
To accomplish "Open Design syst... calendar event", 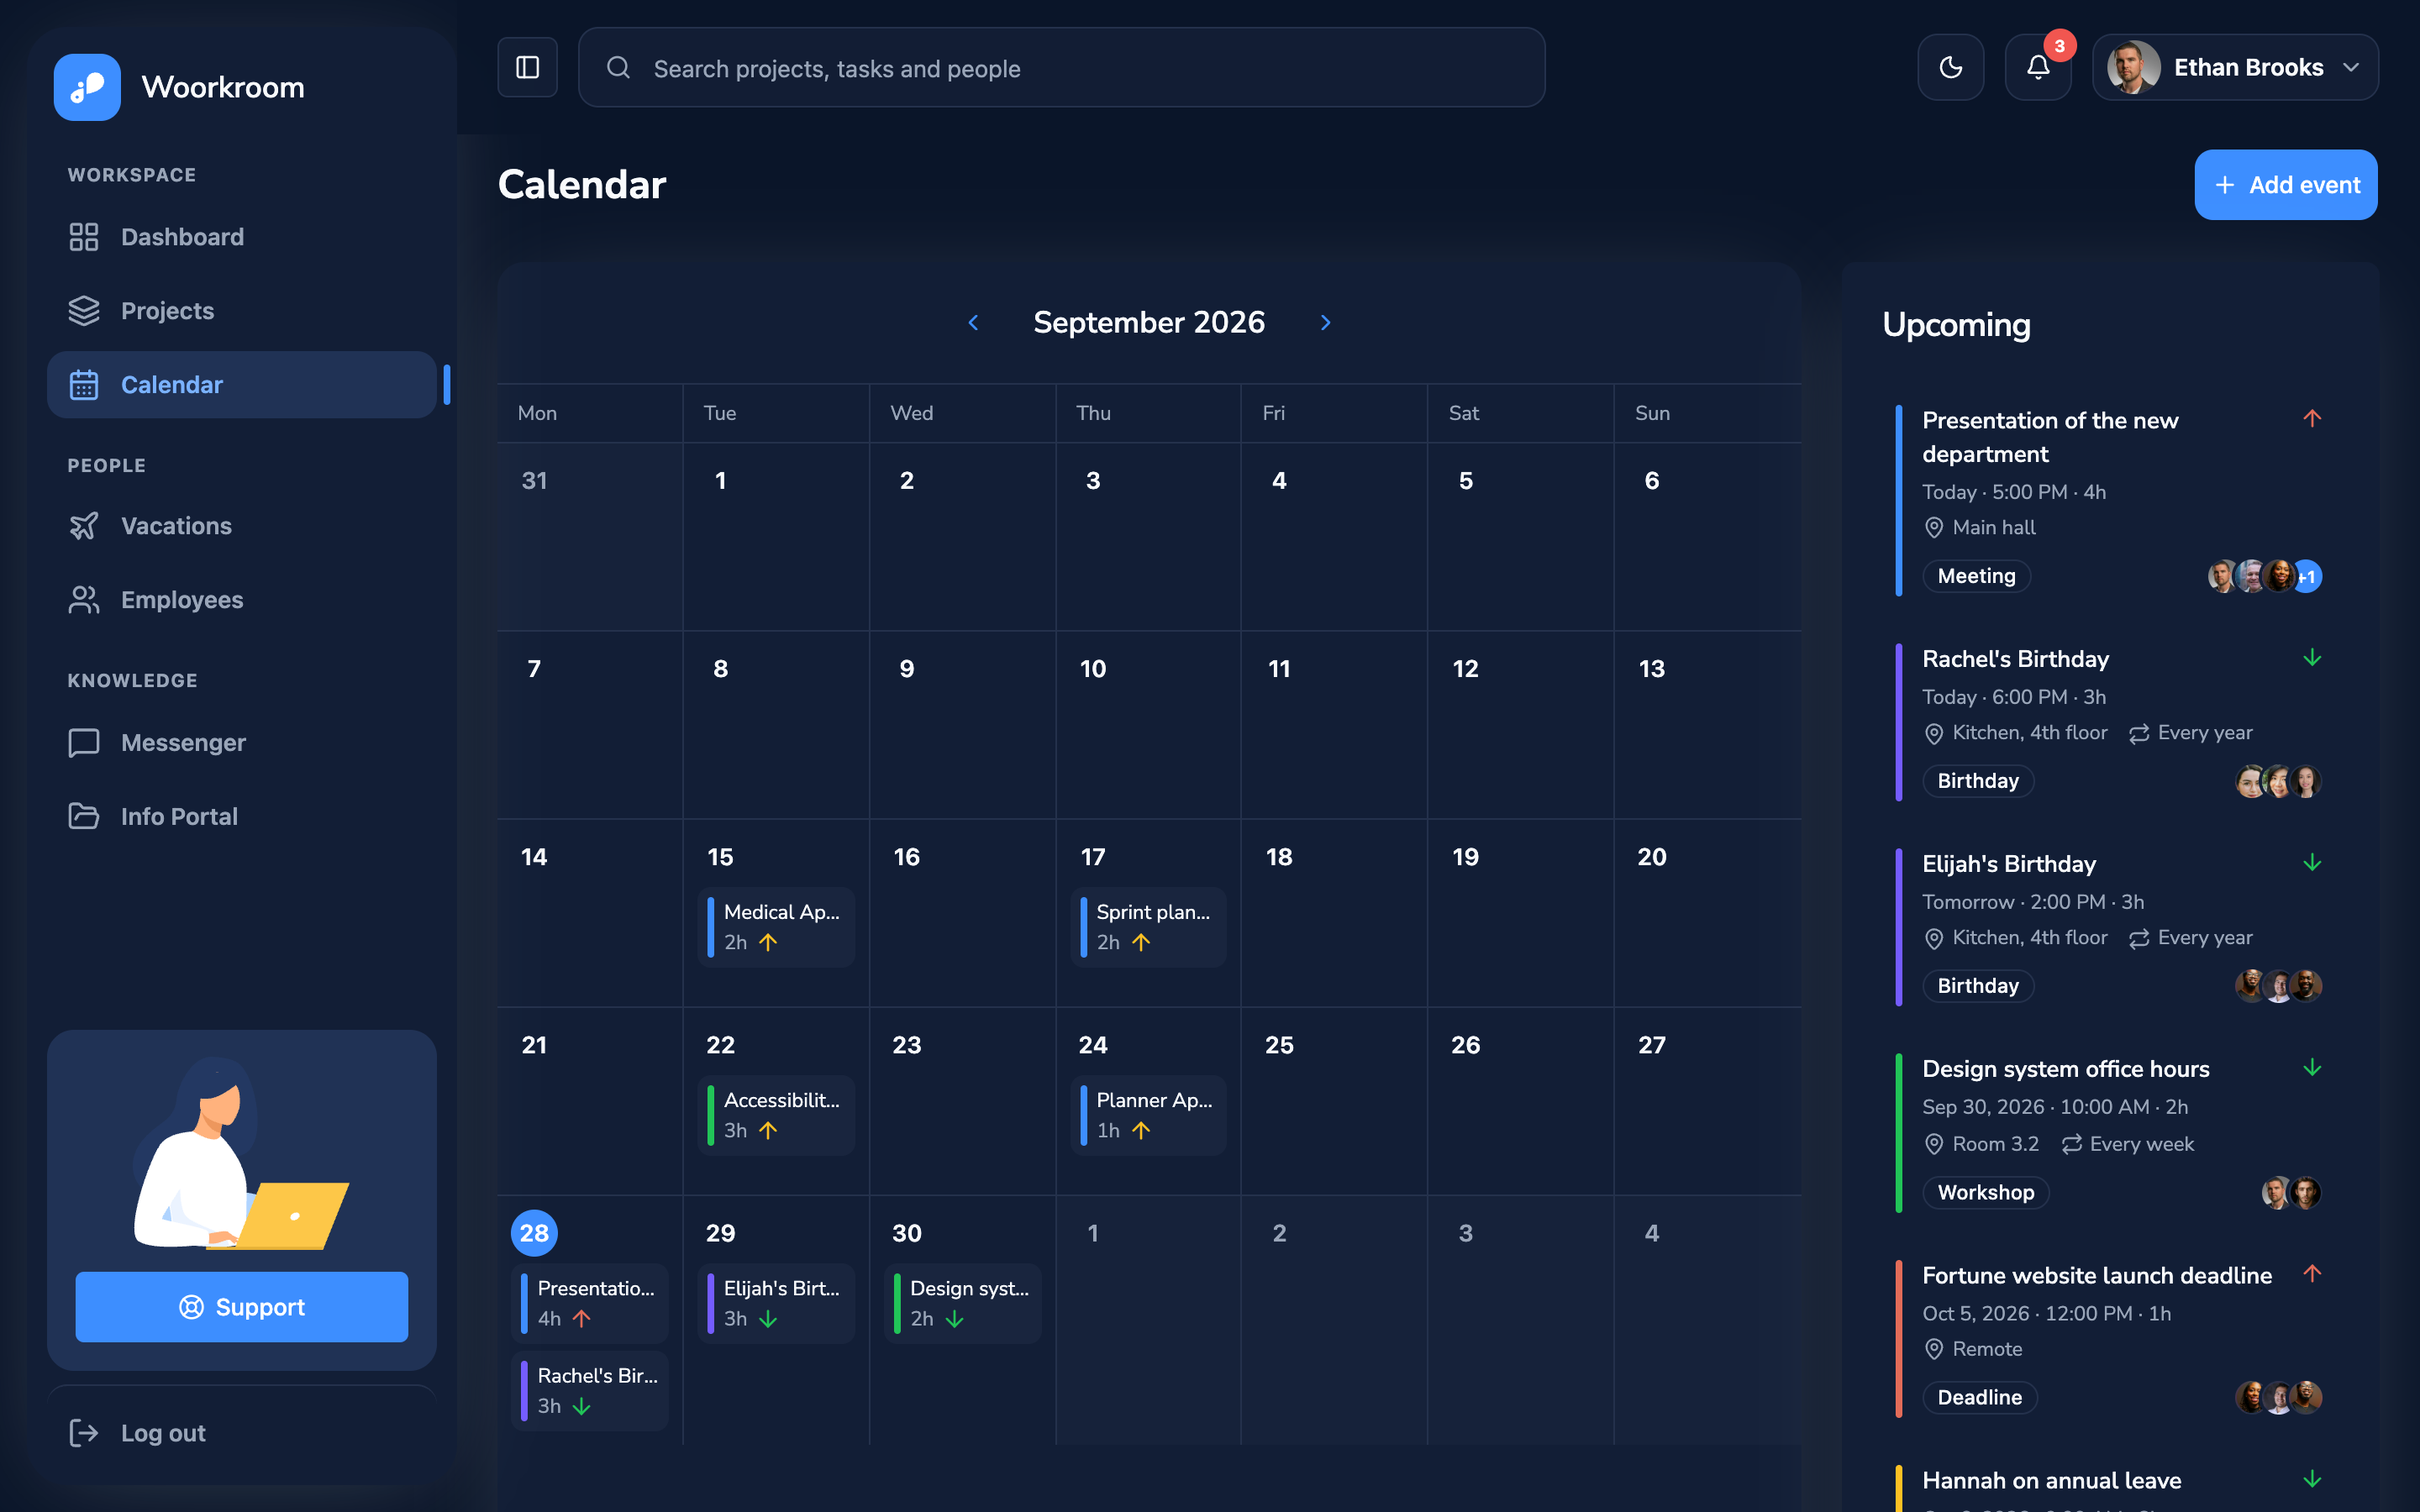I will pos(963,1303).
